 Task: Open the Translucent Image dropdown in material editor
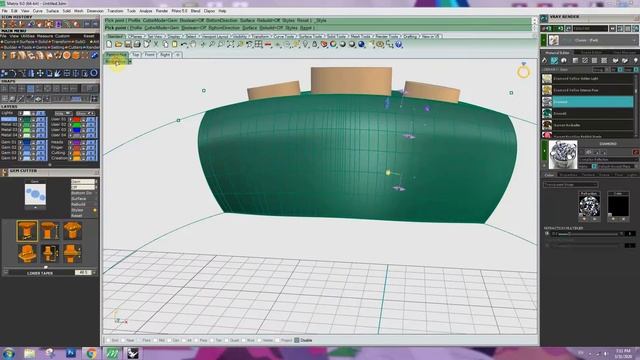tap(571, 184)
